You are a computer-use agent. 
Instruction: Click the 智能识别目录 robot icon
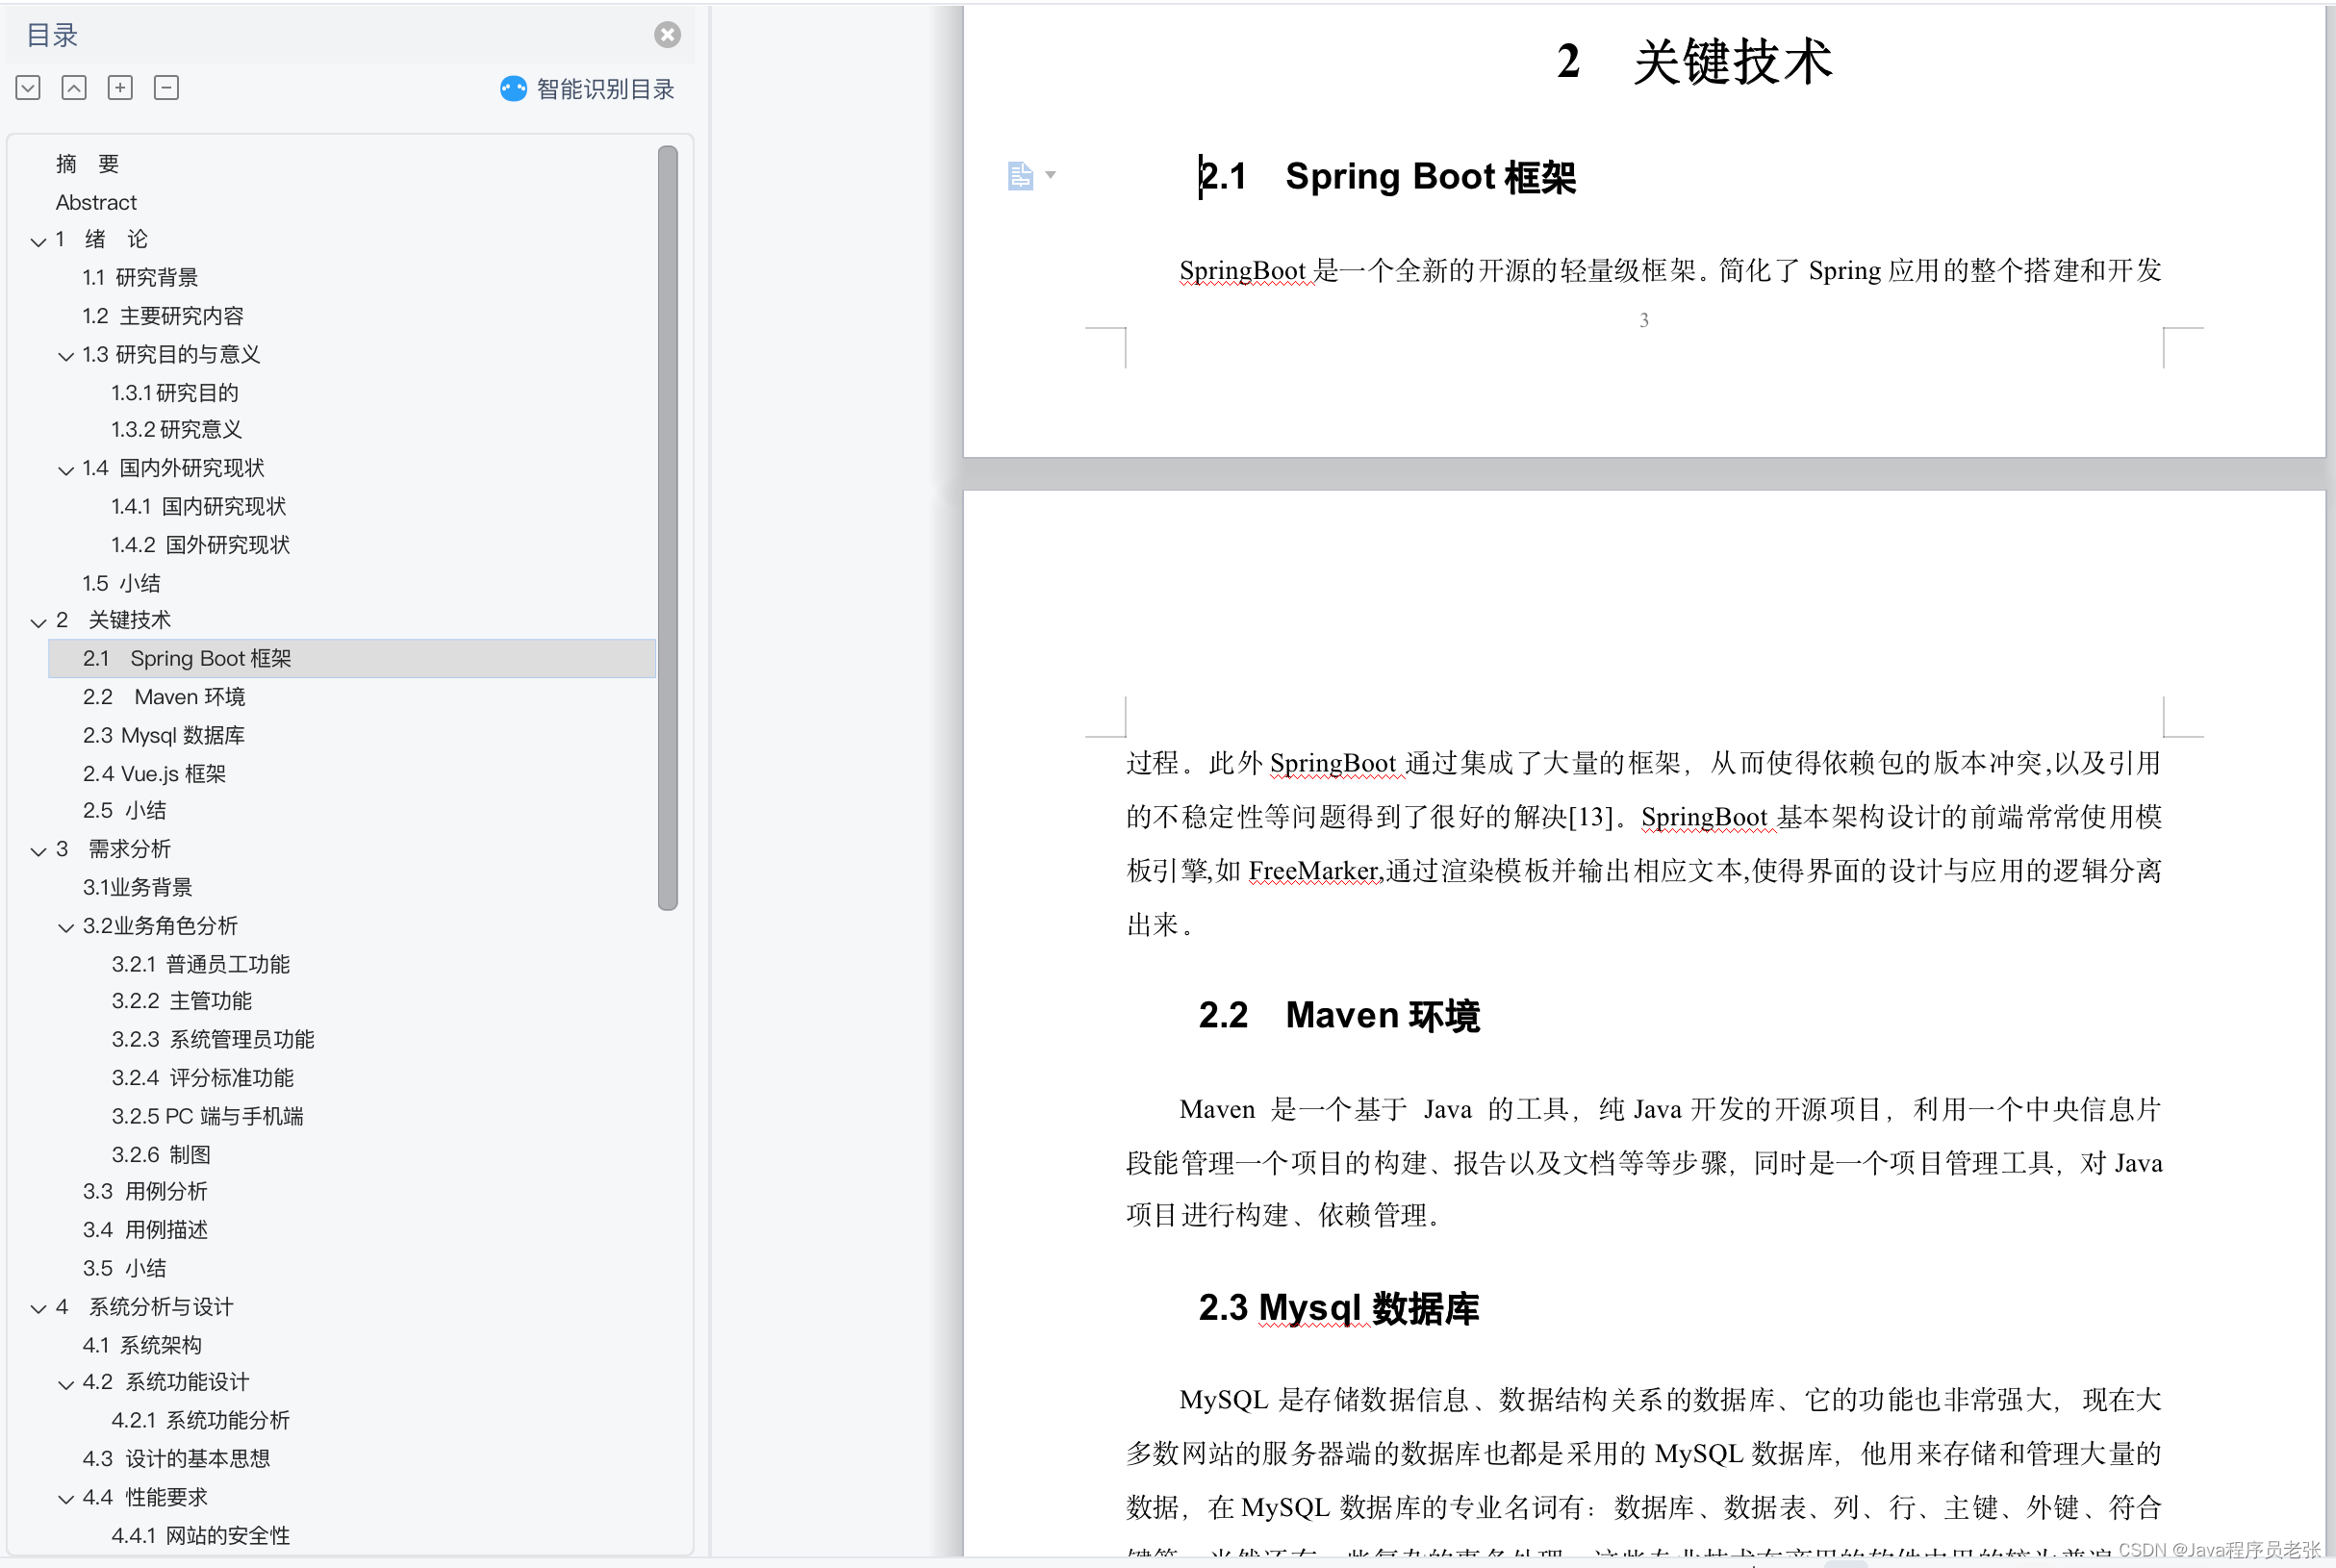coord(513,89)
